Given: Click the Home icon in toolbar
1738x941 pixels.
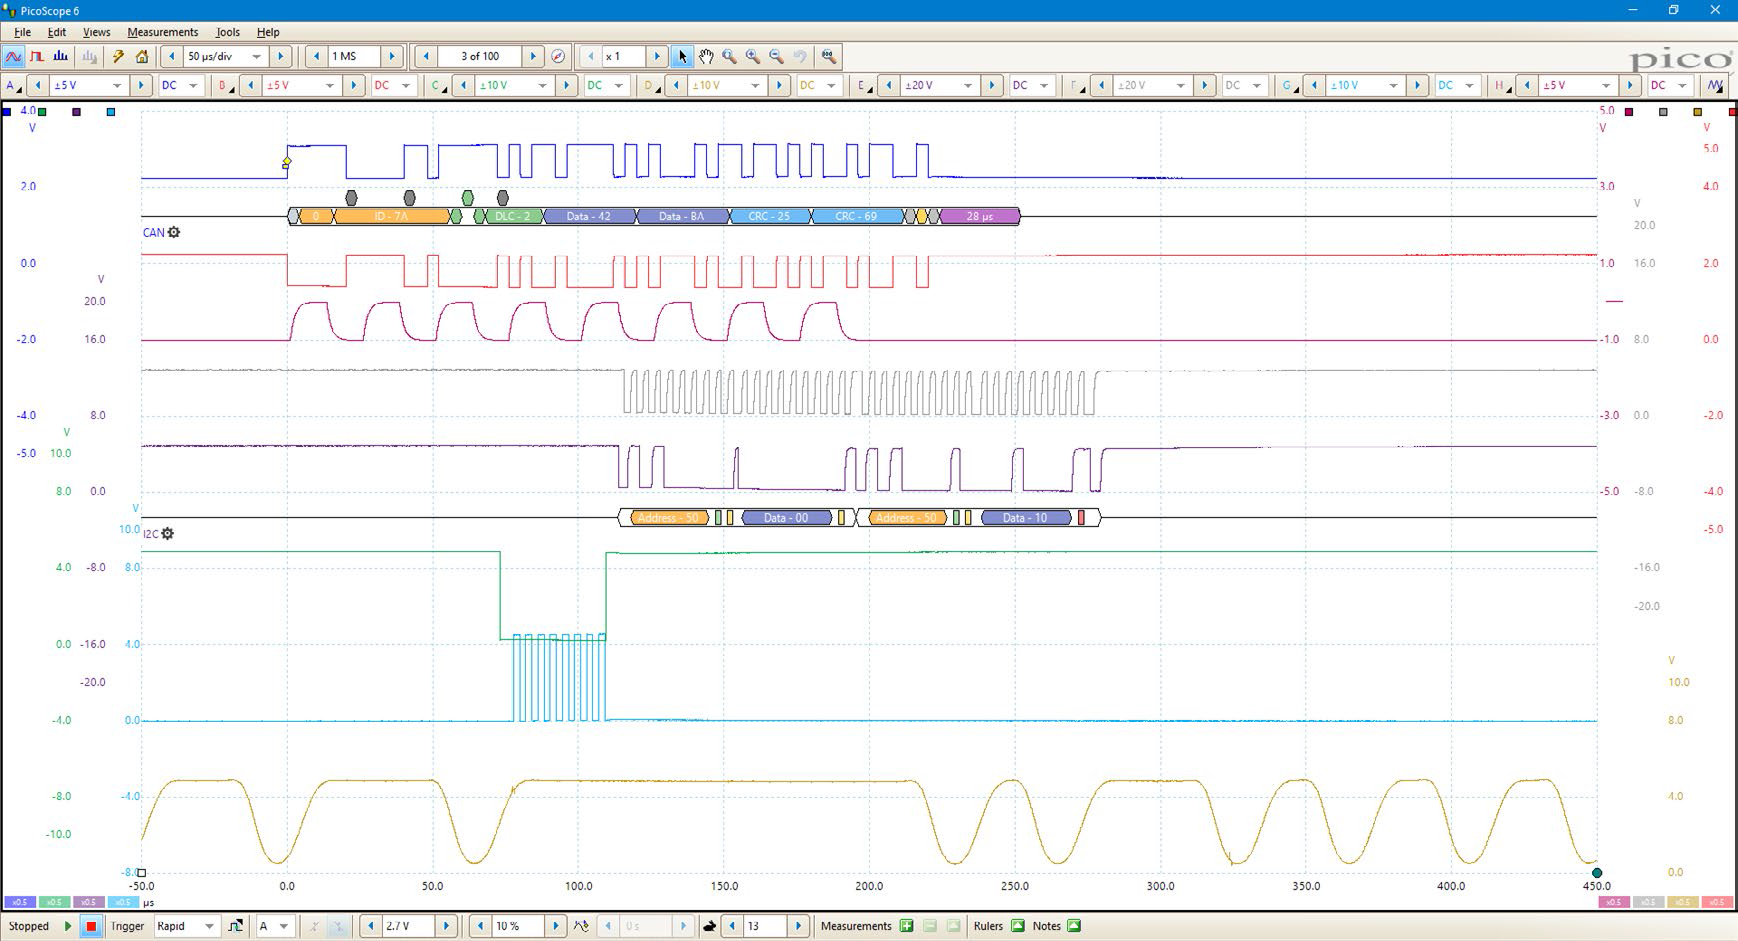Looking at the screenshot, I should tap(142, 57).
